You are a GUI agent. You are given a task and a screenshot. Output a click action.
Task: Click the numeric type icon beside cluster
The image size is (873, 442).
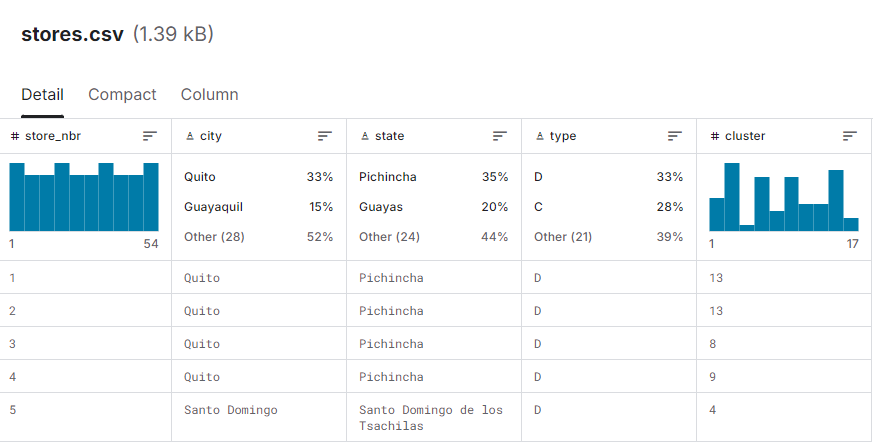(x=715, y=136)
